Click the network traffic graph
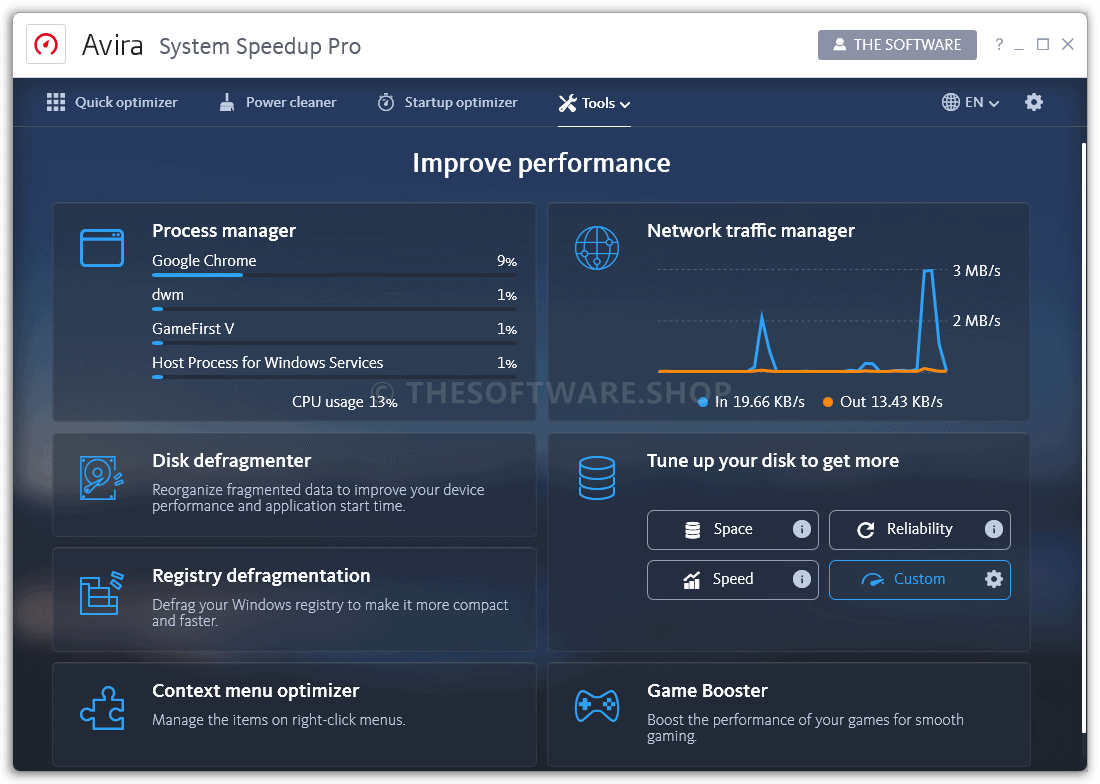Image resolution: width=1100 pixels, height=784 pixels. click(x=803, y=320)
